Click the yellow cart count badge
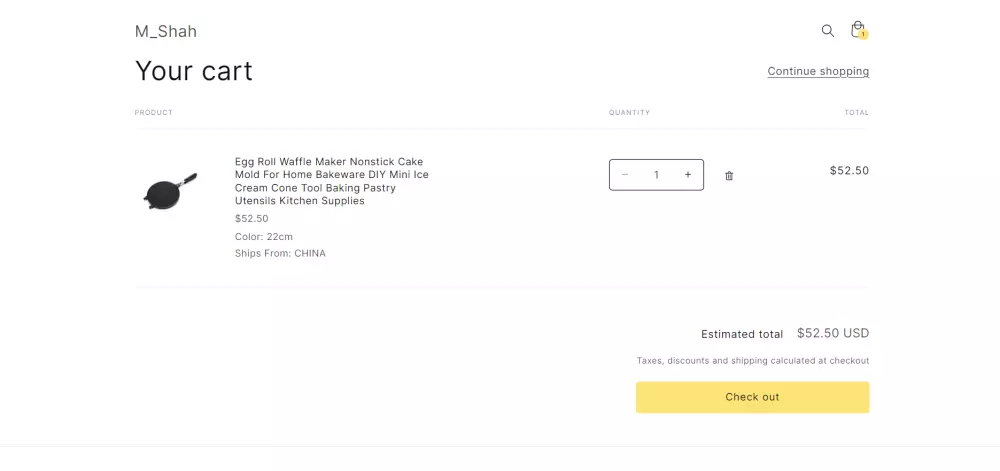This screenshot has width=1000, height=471. 863,35
